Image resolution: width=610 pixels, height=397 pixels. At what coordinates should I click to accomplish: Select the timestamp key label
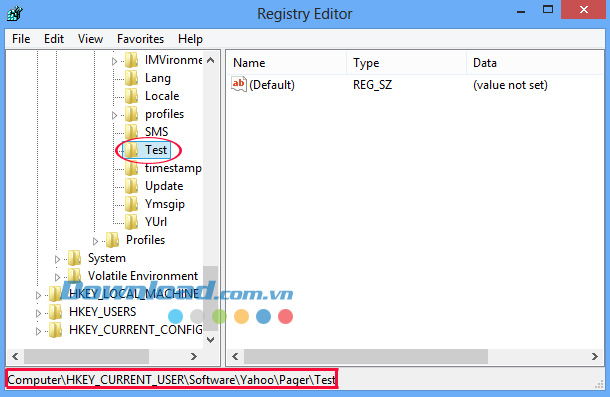173,168
